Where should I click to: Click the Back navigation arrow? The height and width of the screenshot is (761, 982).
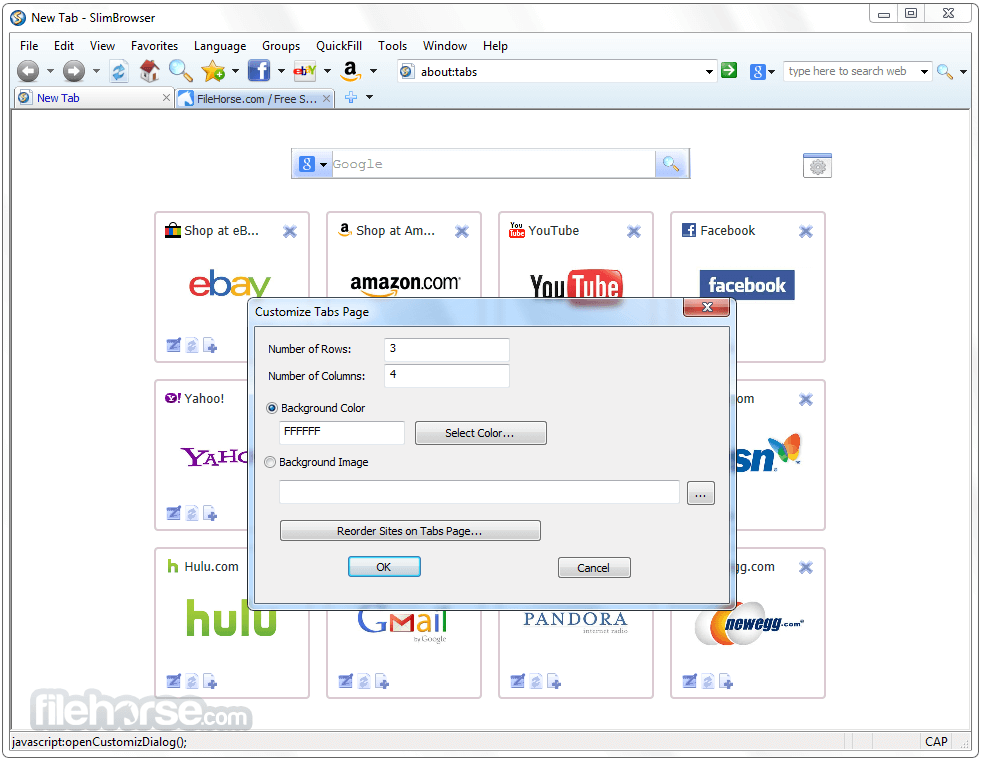point(28,71)
